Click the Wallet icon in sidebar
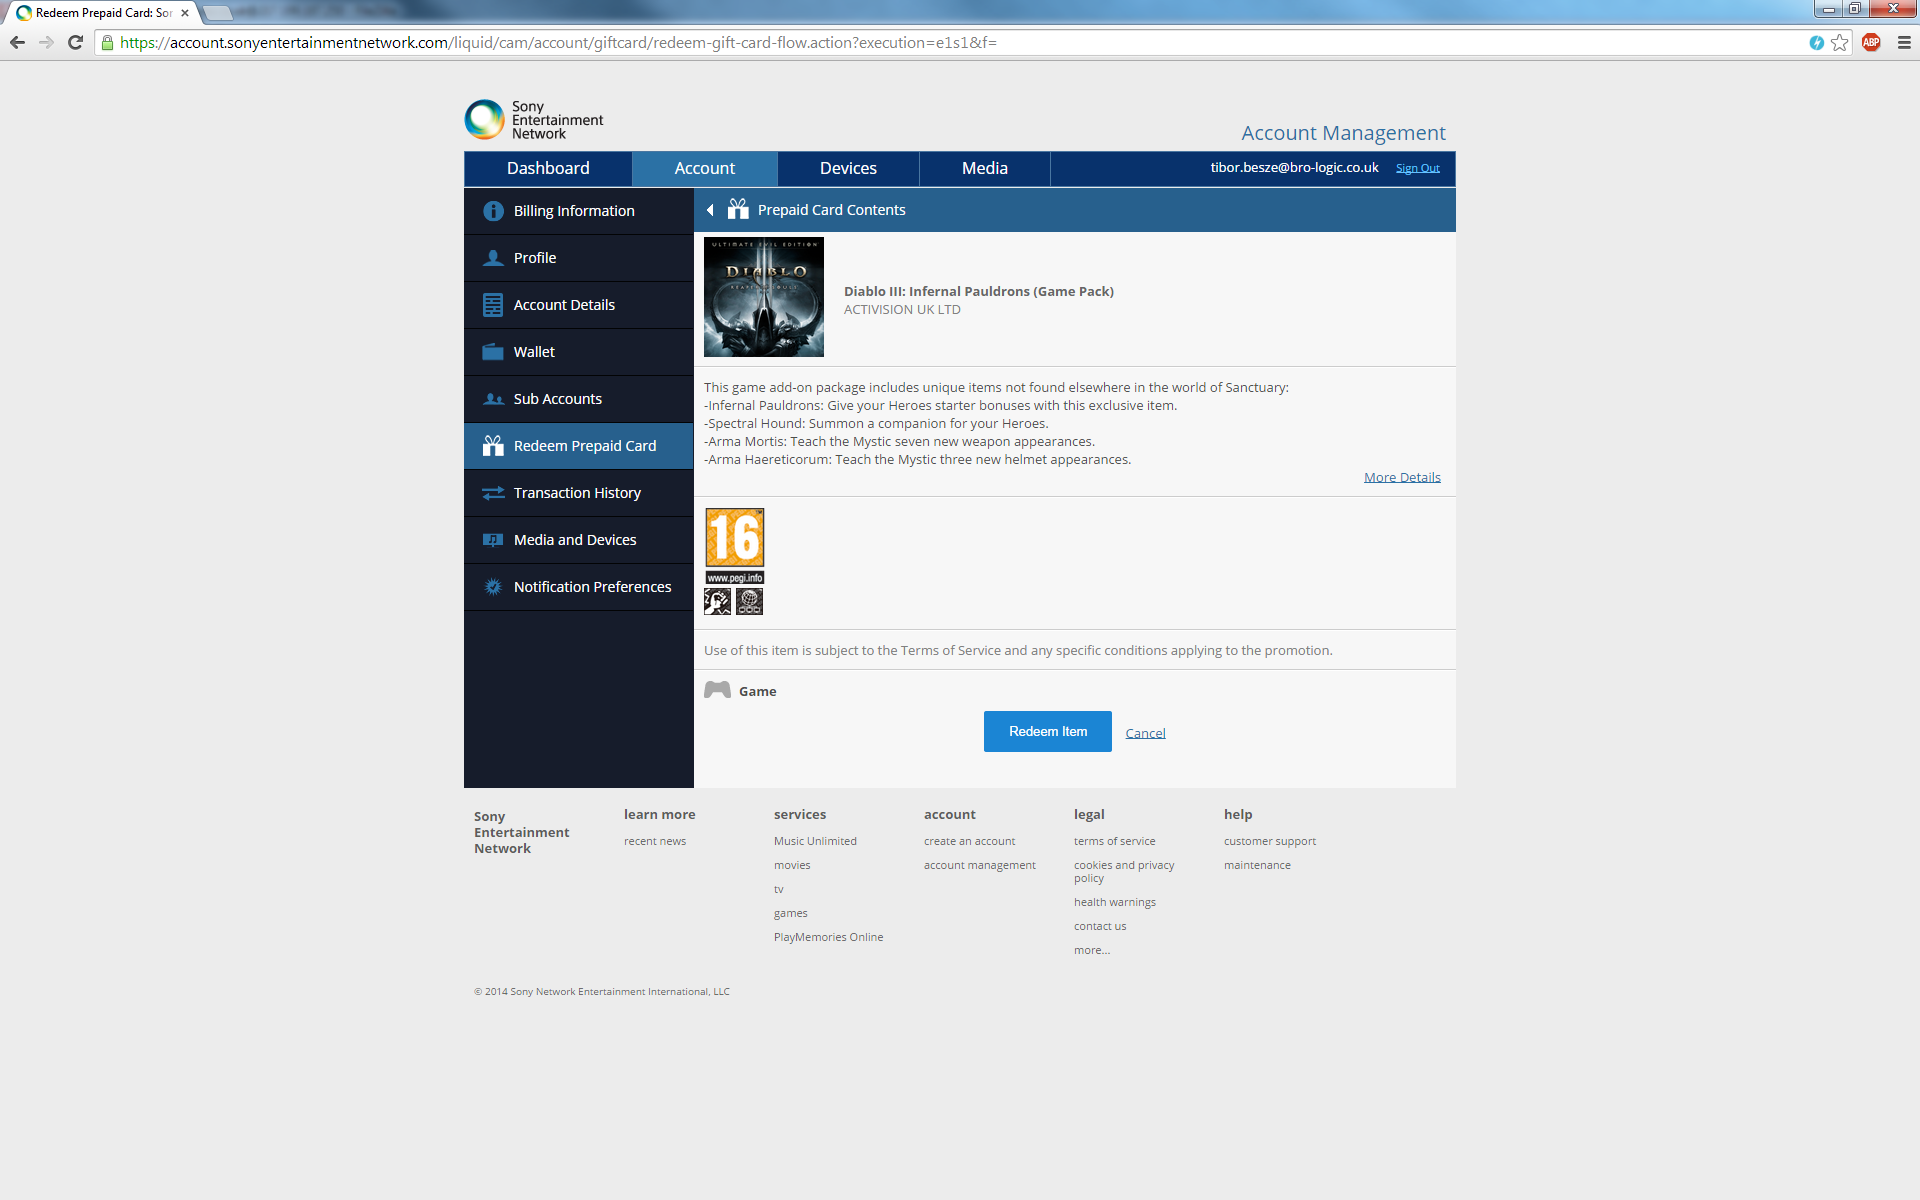1920x1200 pixels. pos(493,352)
